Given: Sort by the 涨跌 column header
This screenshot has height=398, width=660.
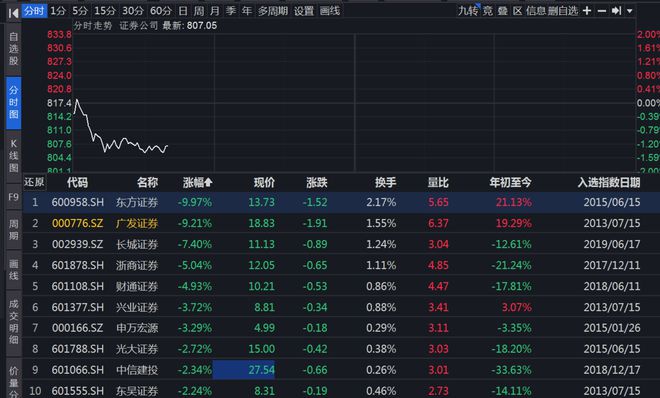Looking at the screenshot, I should coord(317,183).
